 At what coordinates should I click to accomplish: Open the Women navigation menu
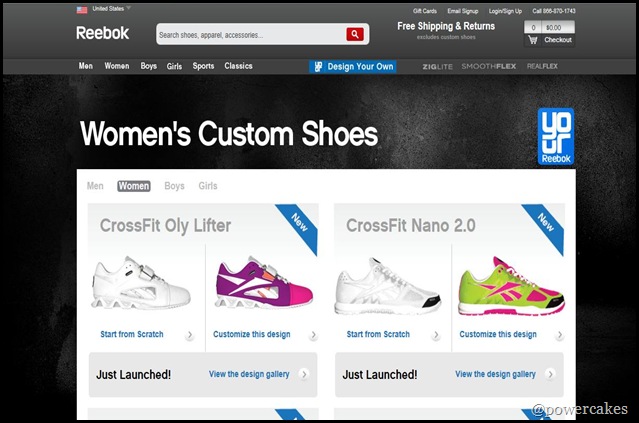tap(117, 66)
